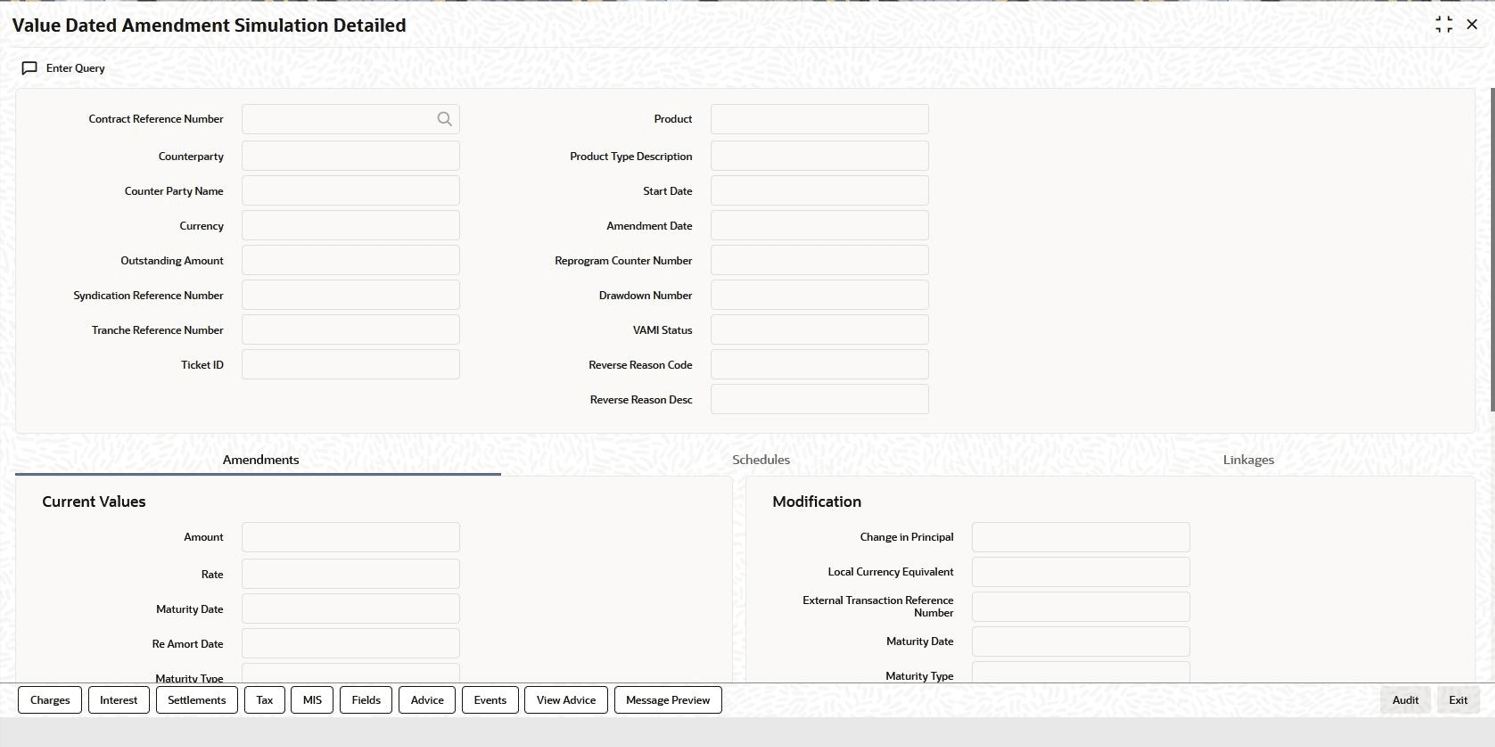
Task: Focus the Product input field
Action: (x=820, y=119)
